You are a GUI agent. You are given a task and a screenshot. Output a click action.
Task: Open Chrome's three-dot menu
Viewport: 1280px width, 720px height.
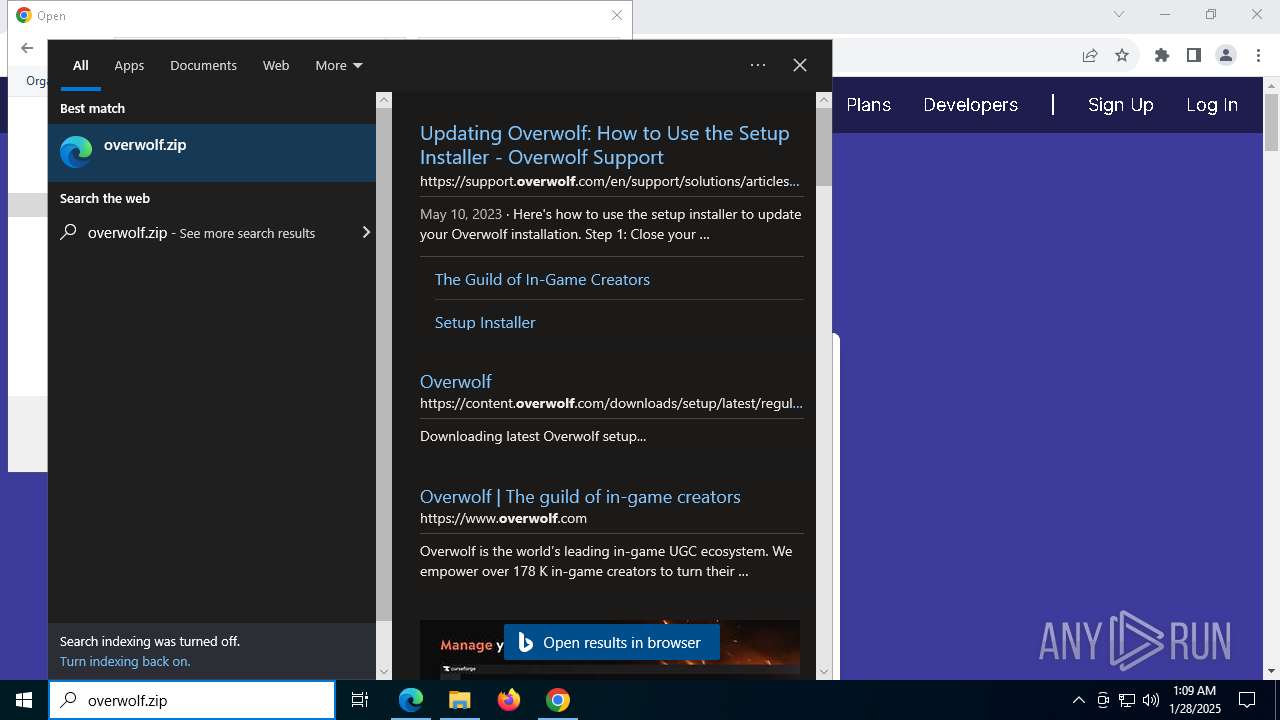point(1257,56)
